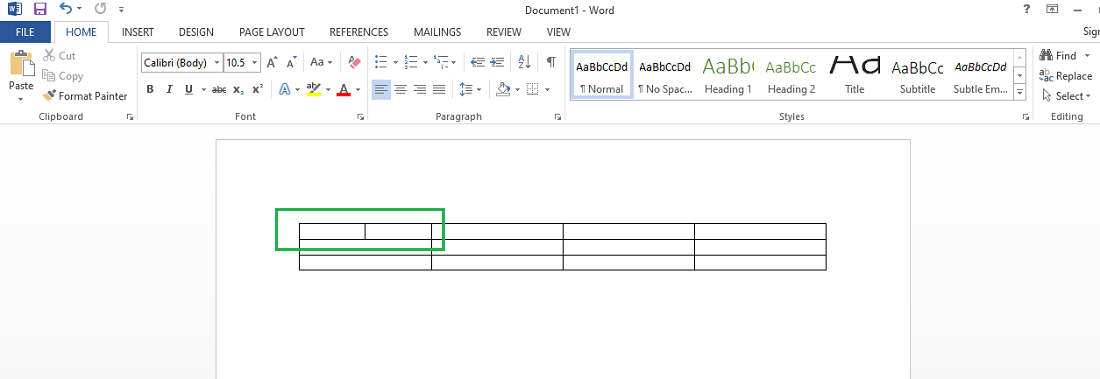This screenshot has width=1100, height=379.
Task: Open the 10.5 font size dropdown
Action: (255, 62)
